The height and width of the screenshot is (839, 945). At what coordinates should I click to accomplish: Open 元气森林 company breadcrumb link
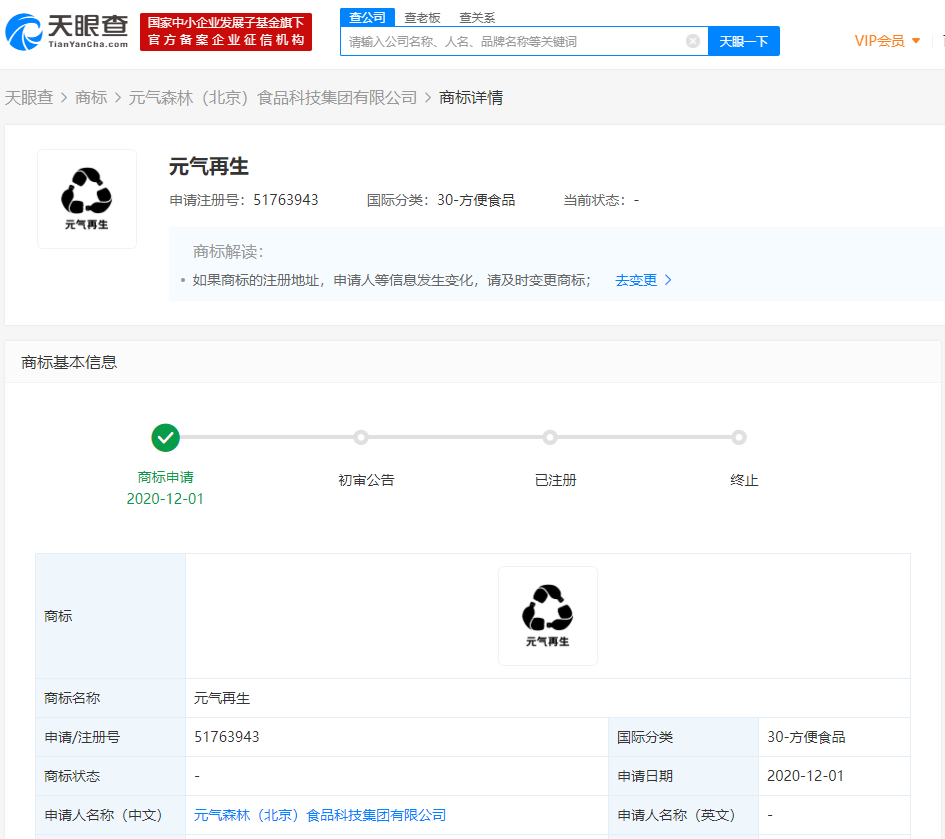tap(272, 98)
